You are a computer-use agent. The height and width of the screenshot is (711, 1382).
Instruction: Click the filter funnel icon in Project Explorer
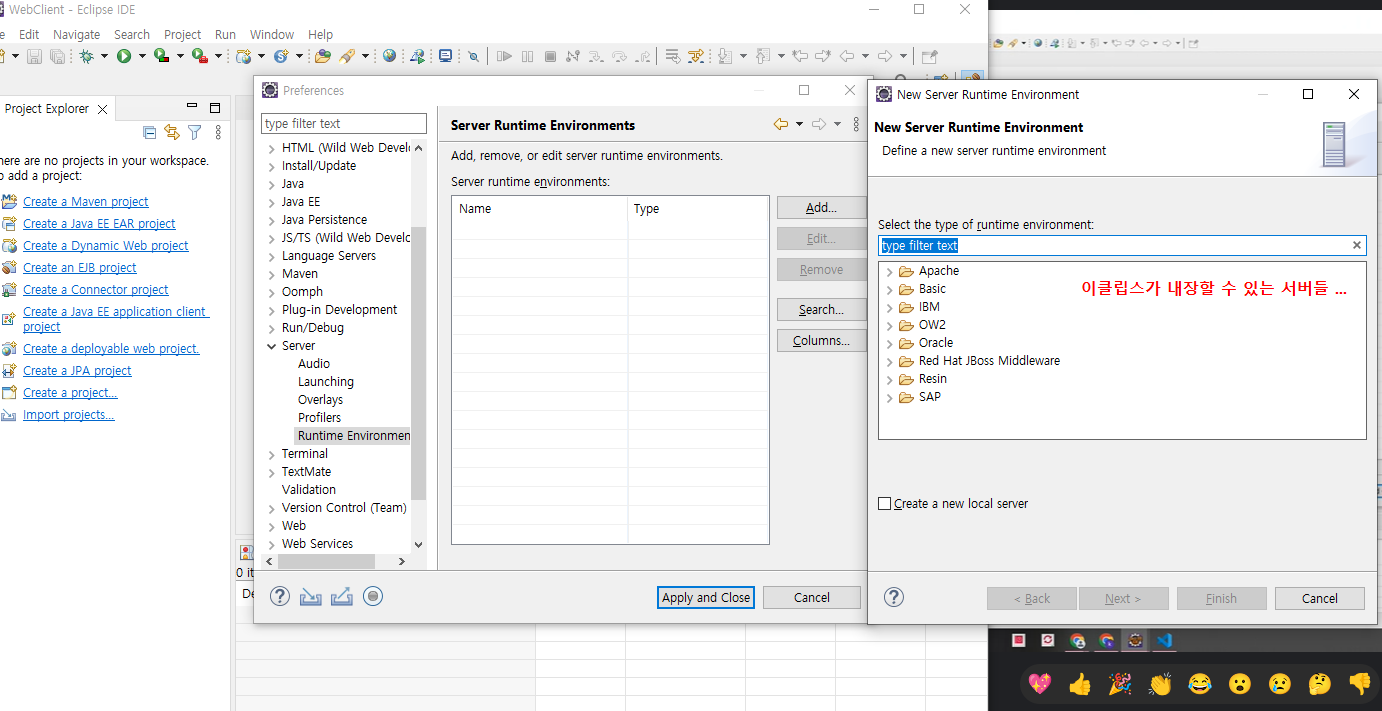tap(195, 132)
